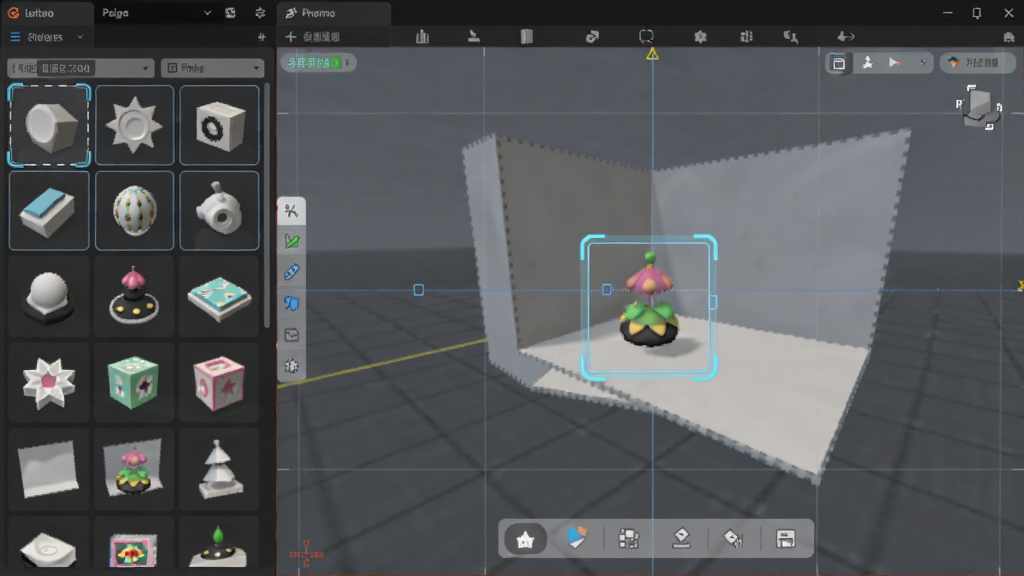Click the plus add icon in viewport toolbar
1024x576 pixels.
pyautogui.click(x=291, y=37)
